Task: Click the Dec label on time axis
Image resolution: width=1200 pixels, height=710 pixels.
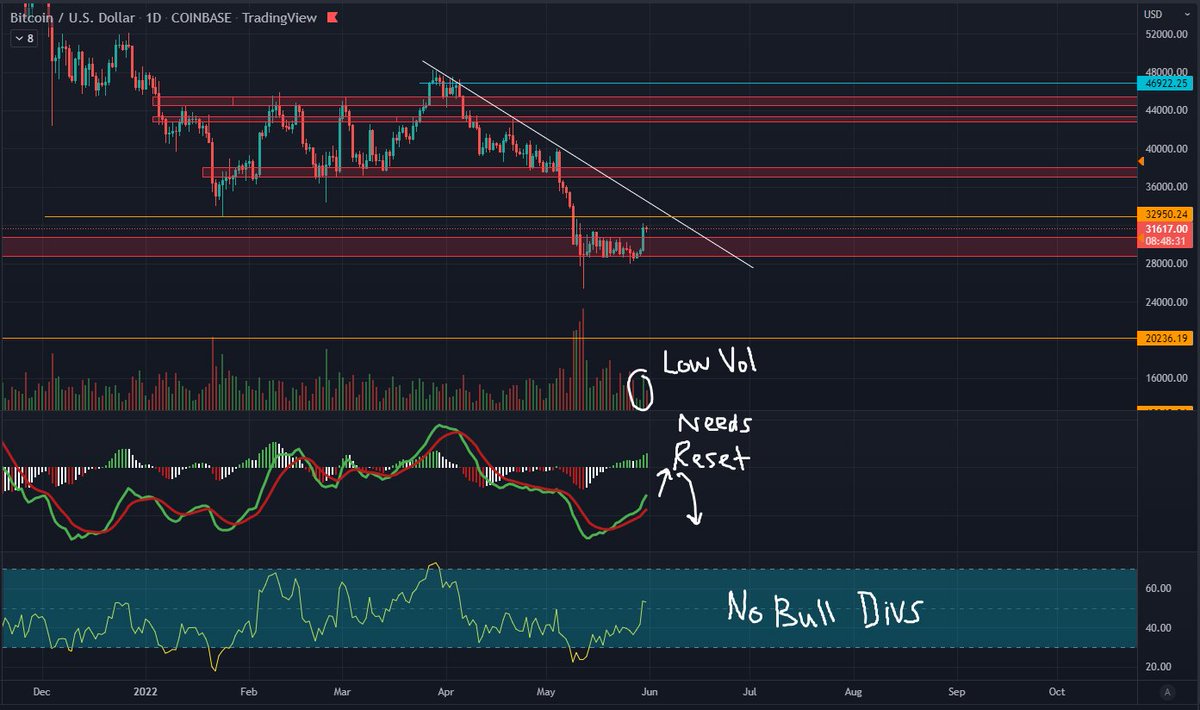Action: click(40, 691)
